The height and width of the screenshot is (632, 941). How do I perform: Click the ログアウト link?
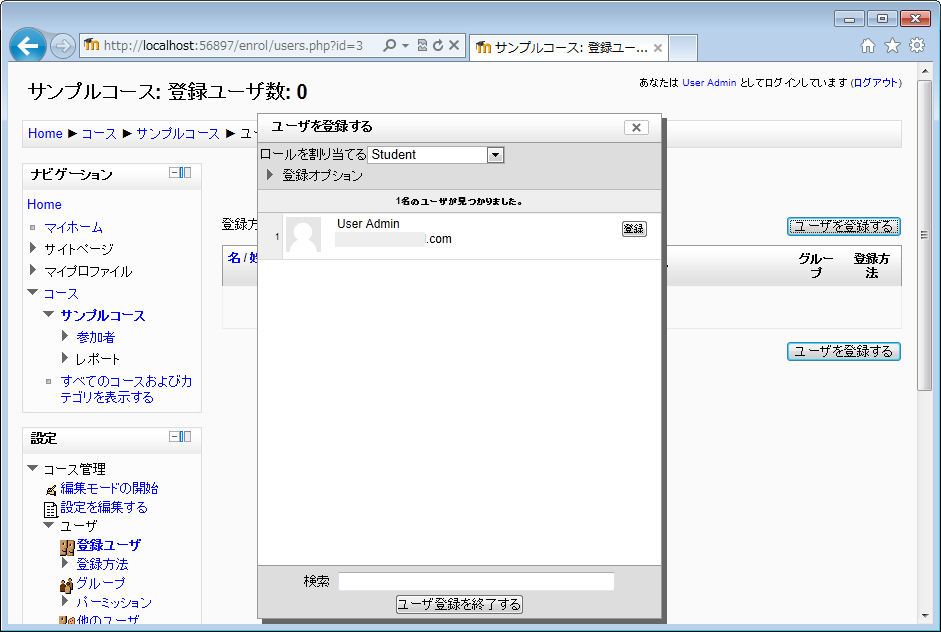[875, 83]
